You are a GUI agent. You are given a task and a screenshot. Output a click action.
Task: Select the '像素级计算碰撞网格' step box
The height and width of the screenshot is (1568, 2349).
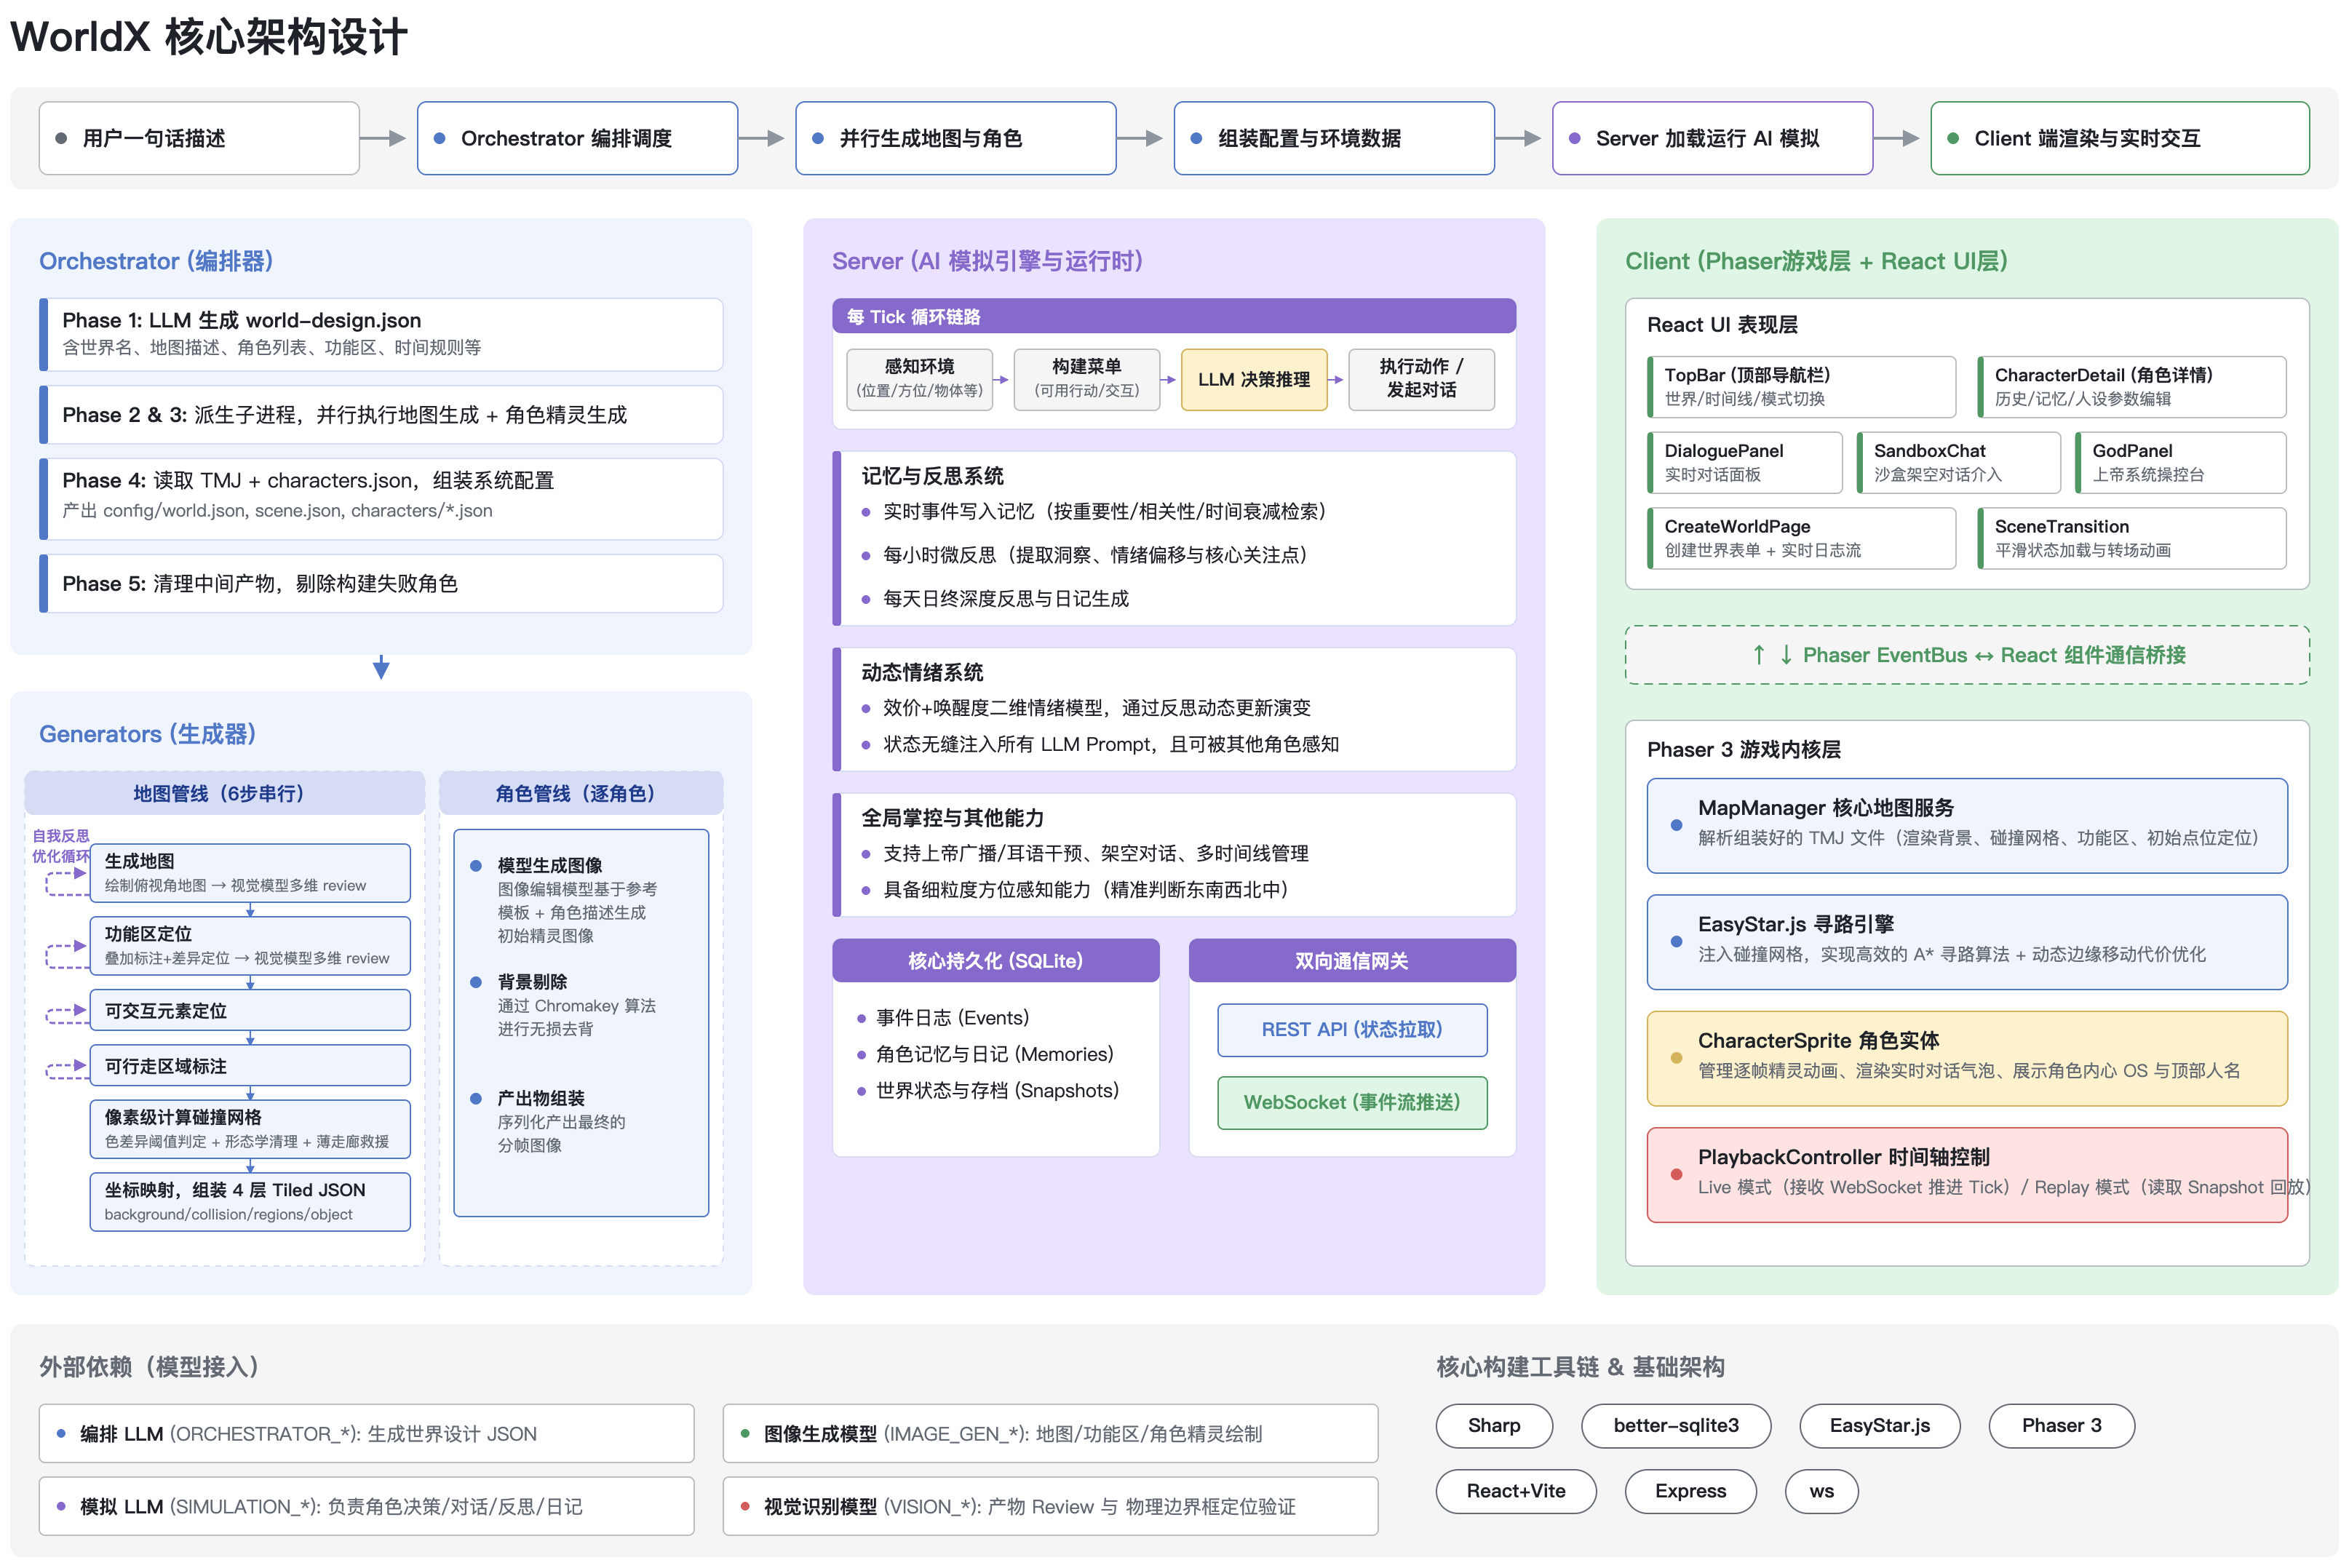point(250,1128)
